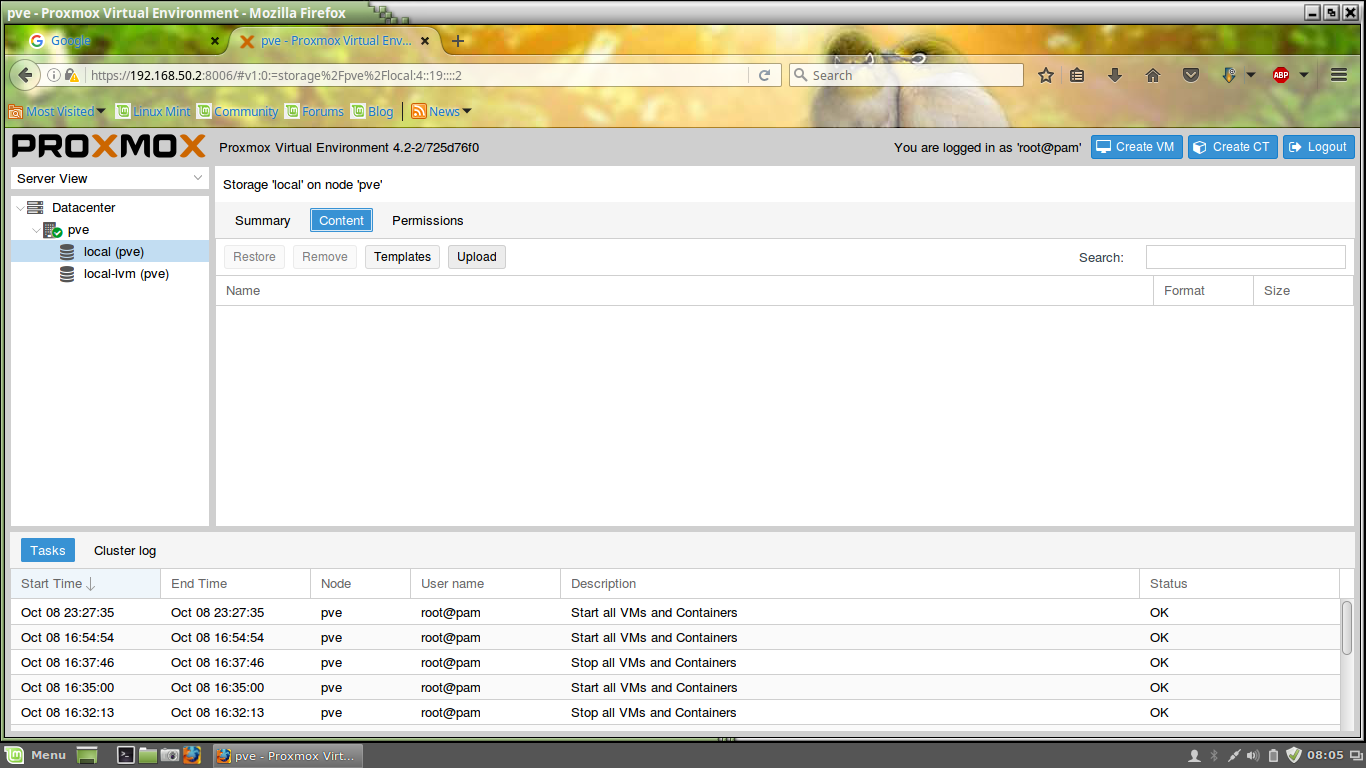Click the content Search input field
The height and width of the screenshot is (768, 1366).
[x=1246, y=257]
